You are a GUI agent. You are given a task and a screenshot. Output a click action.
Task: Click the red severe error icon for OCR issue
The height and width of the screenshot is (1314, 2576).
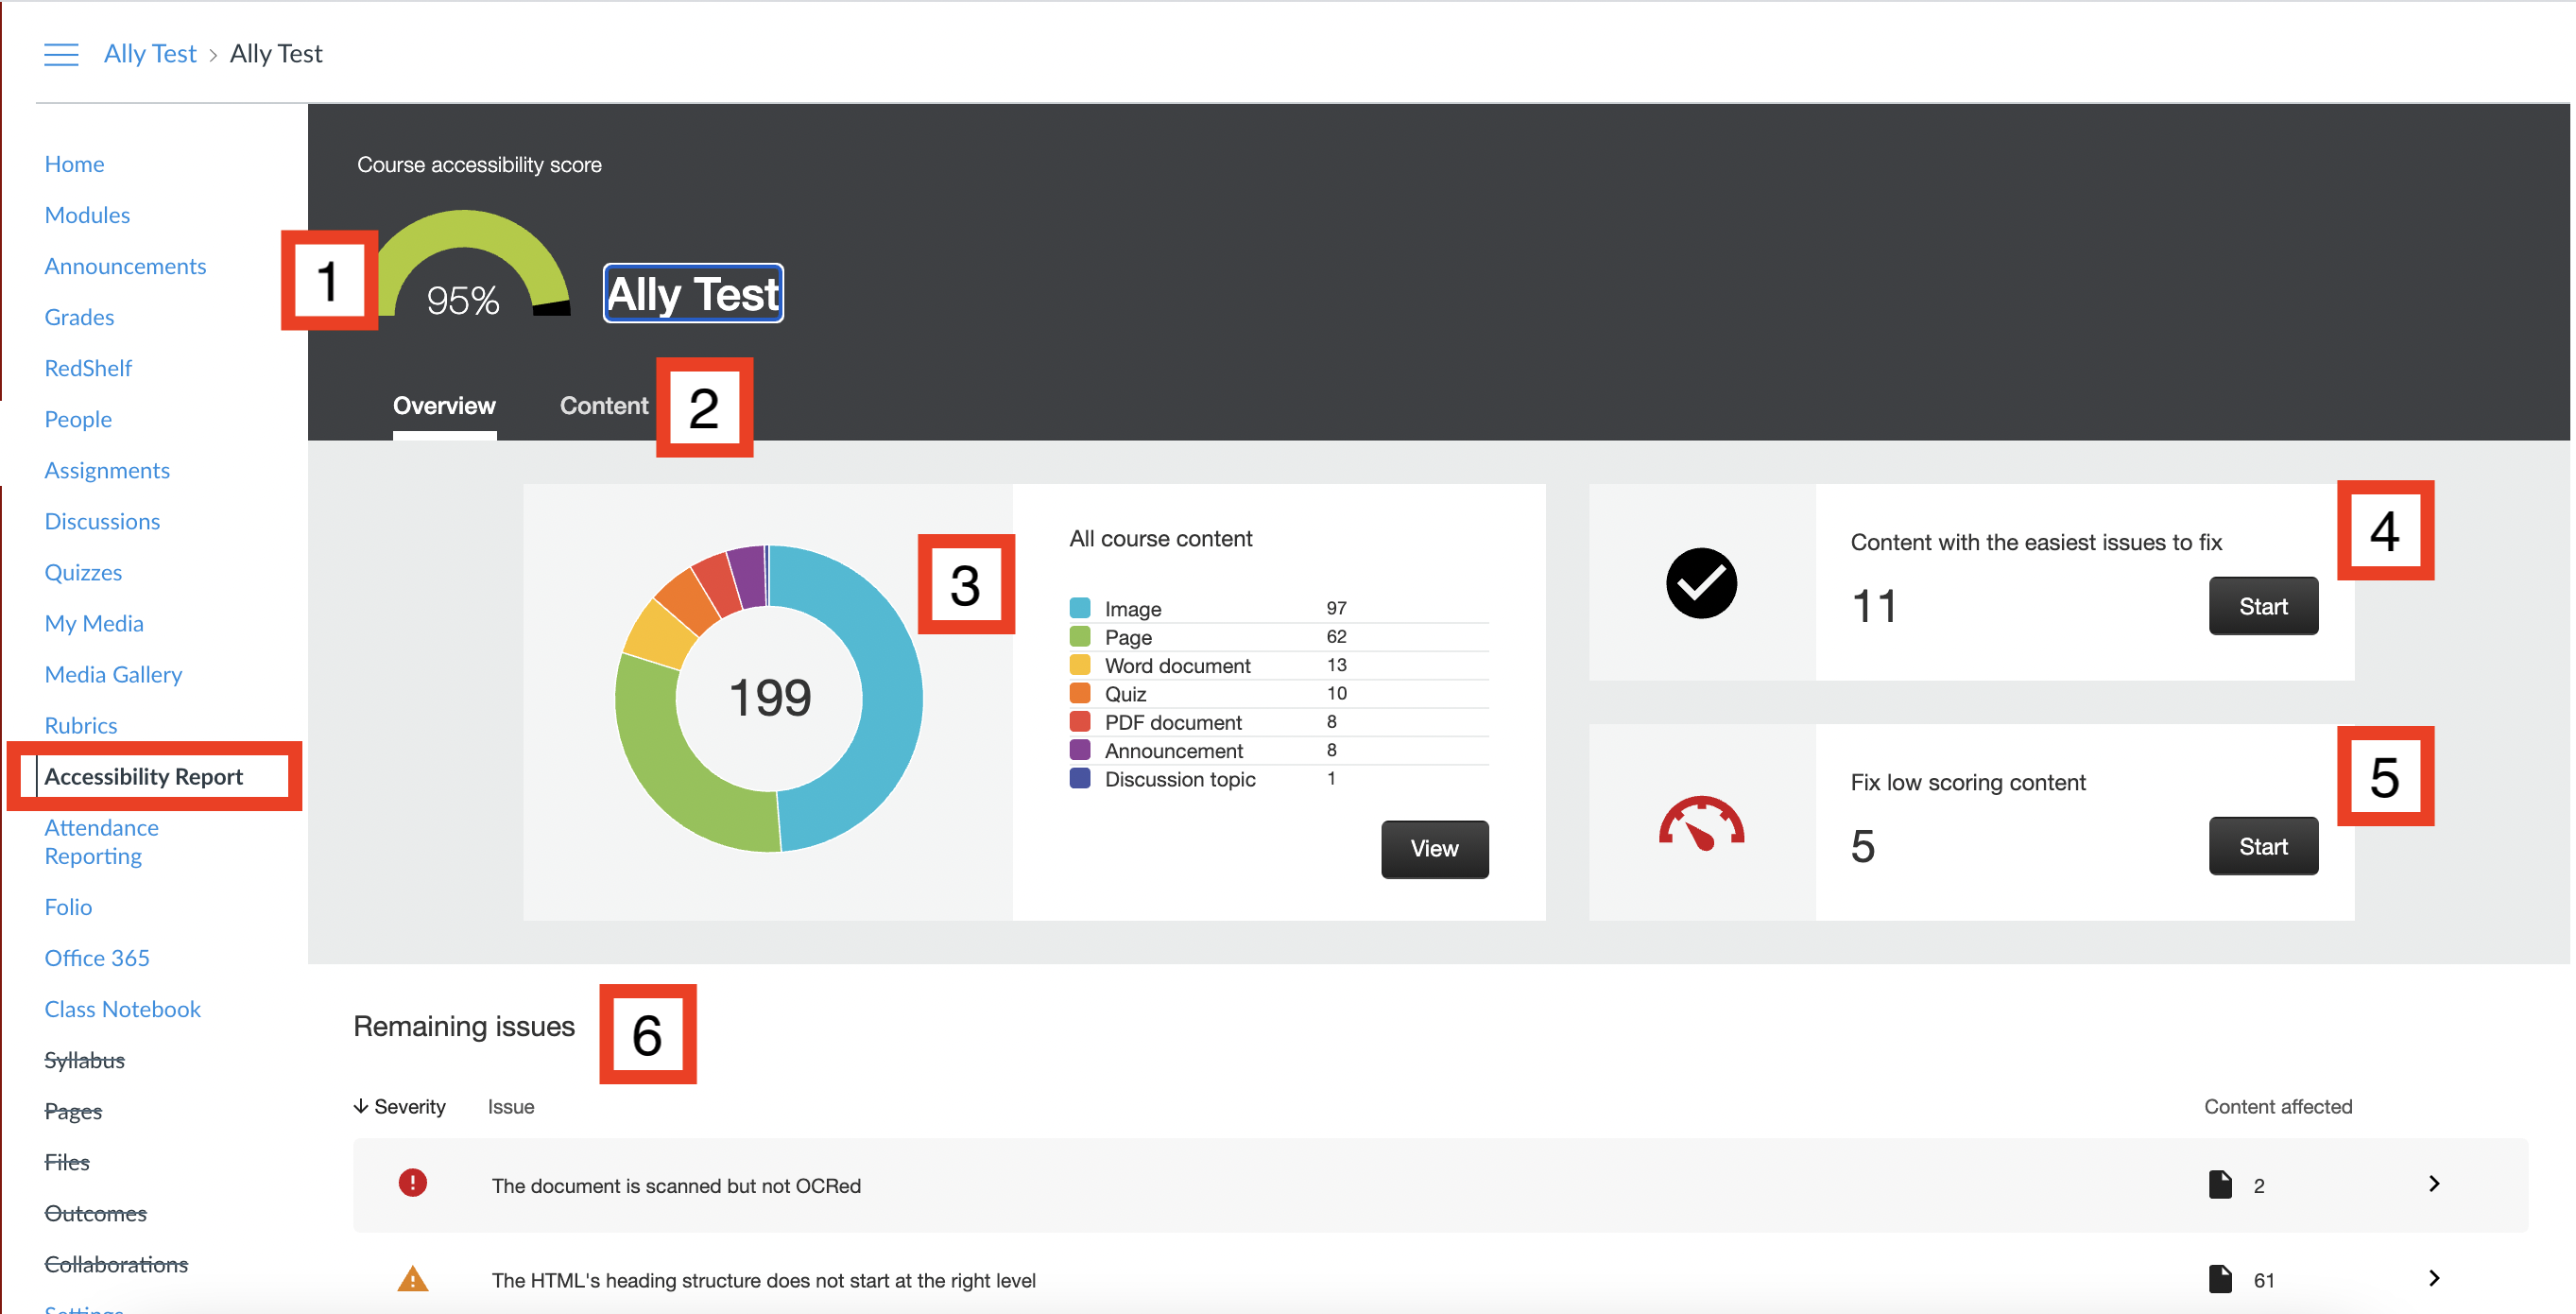pos(412,1183)
